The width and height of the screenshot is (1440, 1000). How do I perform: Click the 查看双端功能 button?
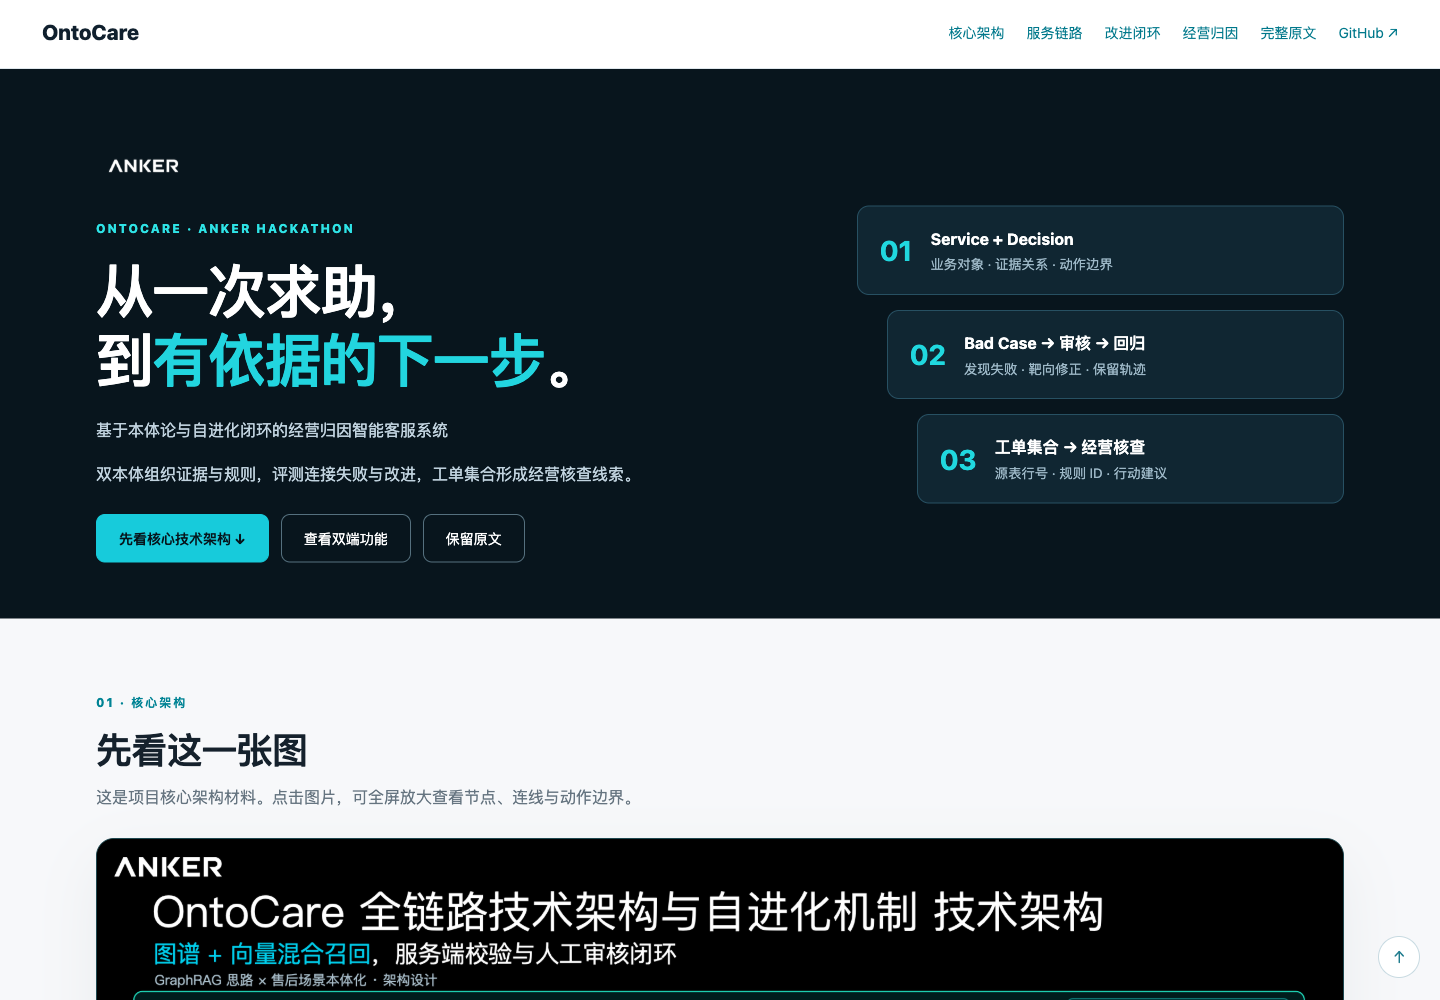coord(346,538)
